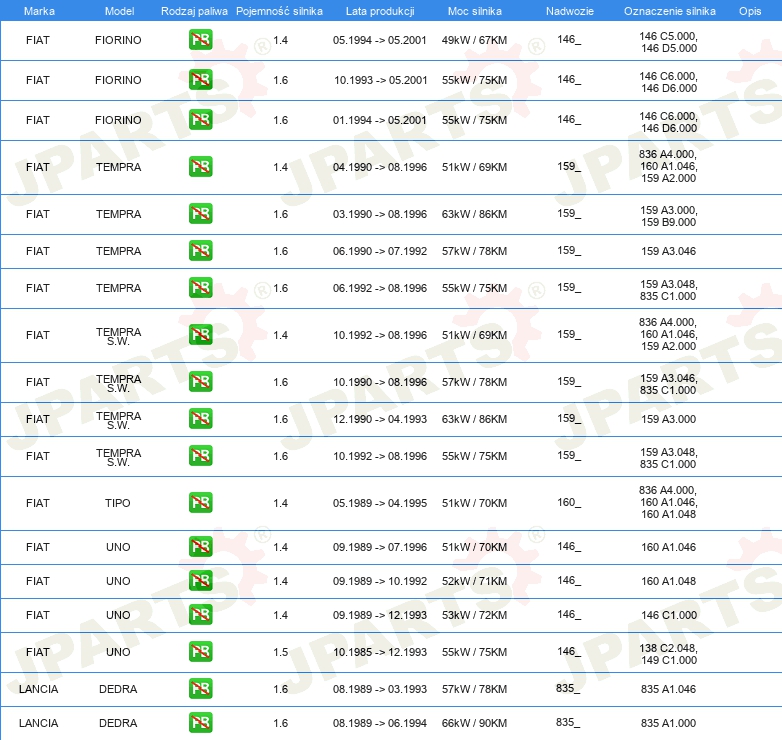
Task: Click engine code 138 C2.048, 149 C1.000
Action: 669,652
